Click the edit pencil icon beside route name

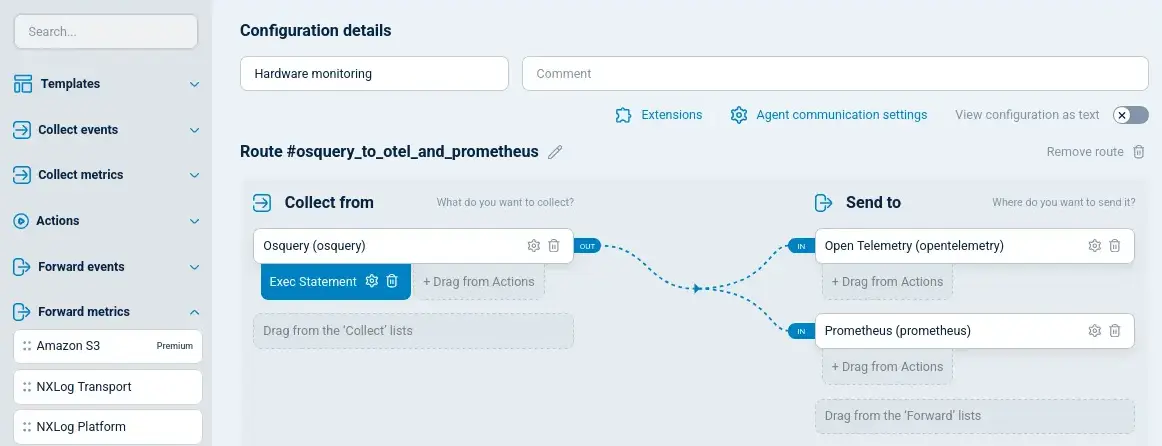(555, 152)
